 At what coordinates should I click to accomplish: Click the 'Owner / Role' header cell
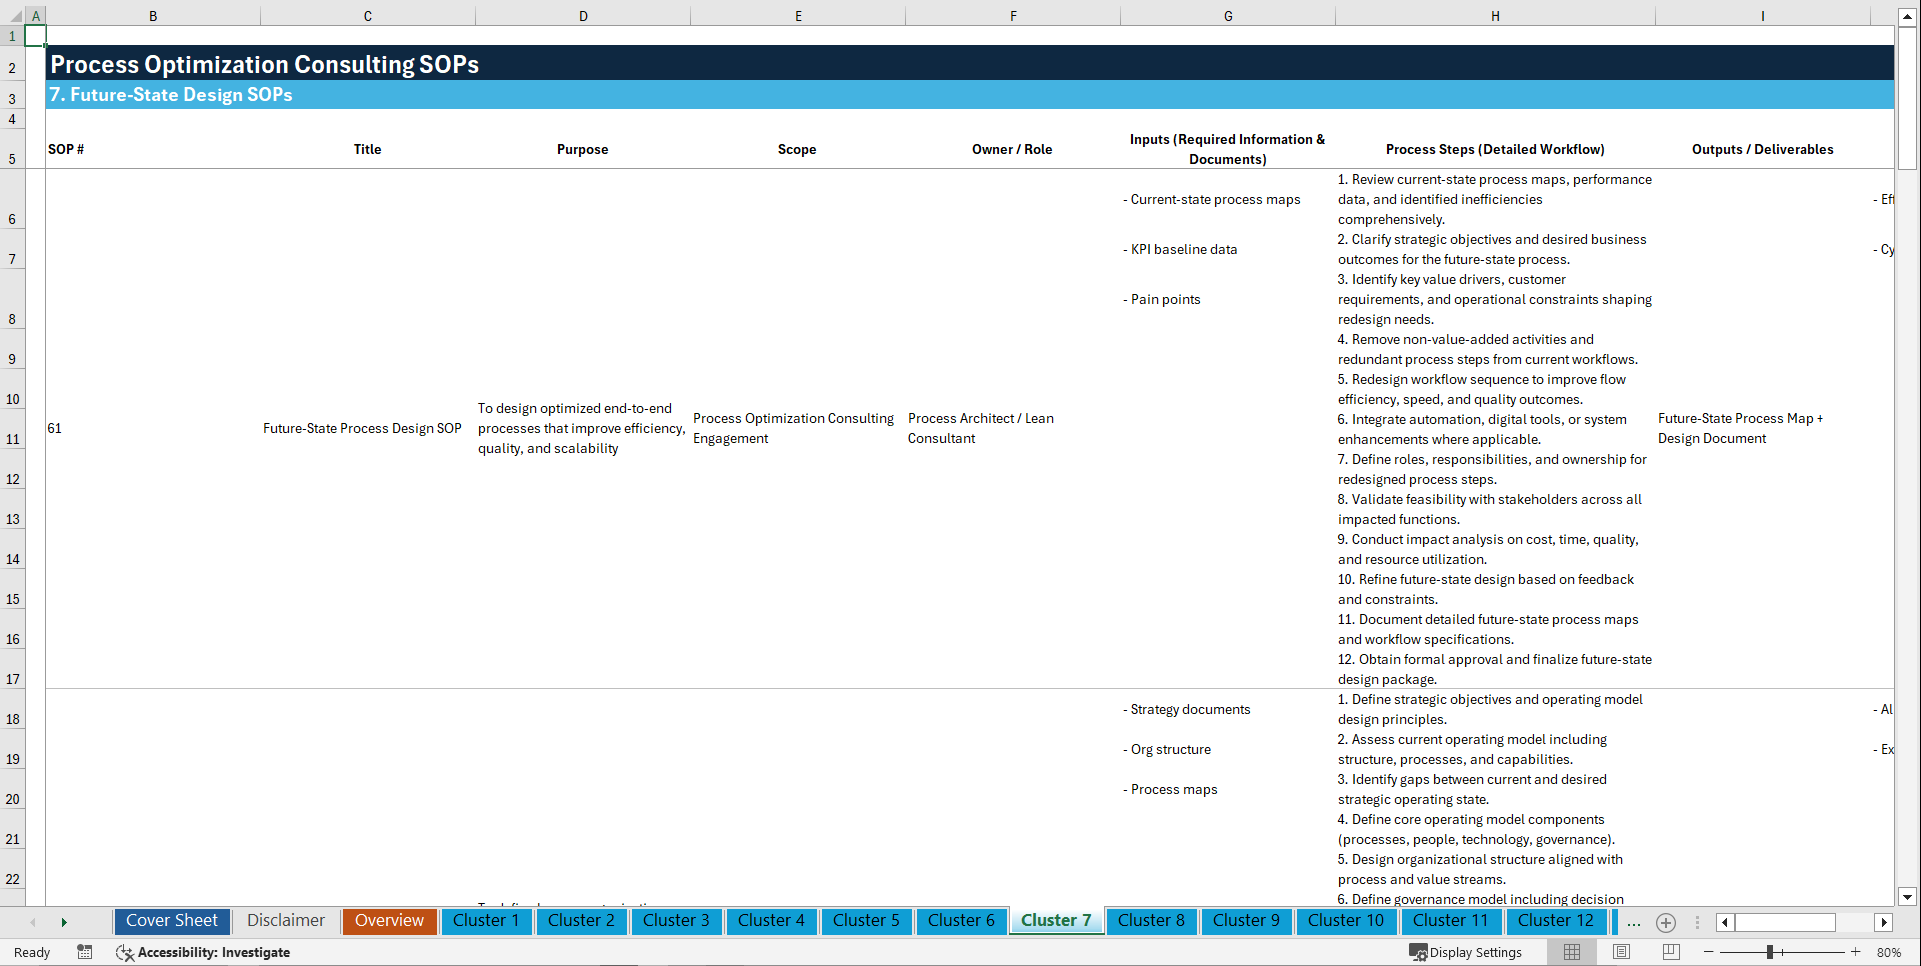point(1013,149)
